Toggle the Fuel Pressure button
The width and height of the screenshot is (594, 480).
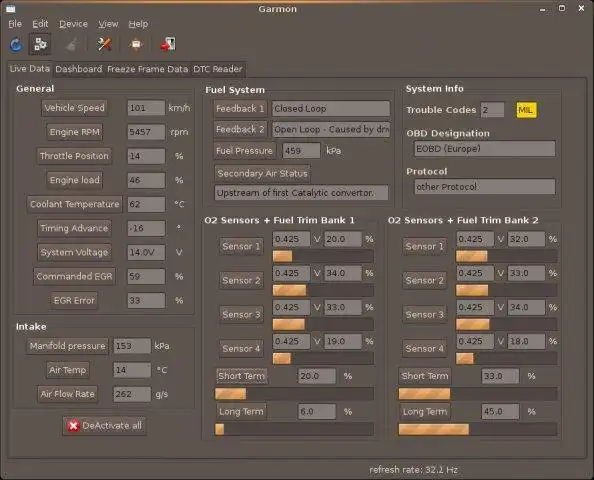[x=244, y=151]
